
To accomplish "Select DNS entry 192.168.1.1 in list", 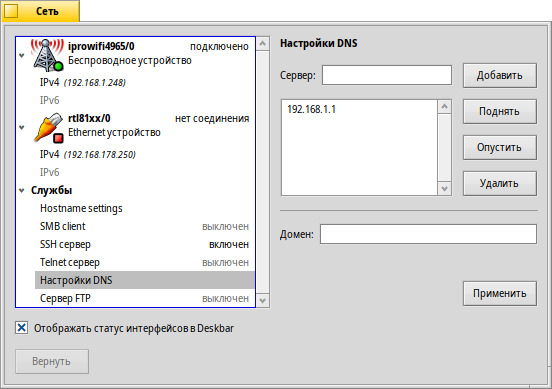I will (312, 109).
